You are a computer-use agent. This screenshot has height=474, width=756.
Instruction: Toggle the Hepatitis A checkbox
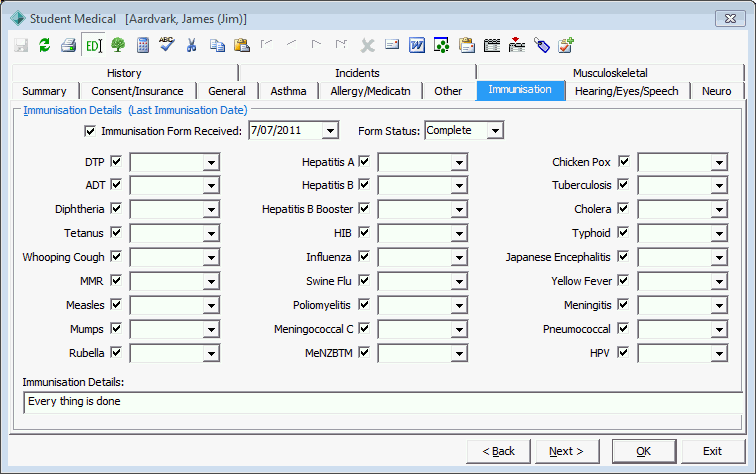click(364, 161)
